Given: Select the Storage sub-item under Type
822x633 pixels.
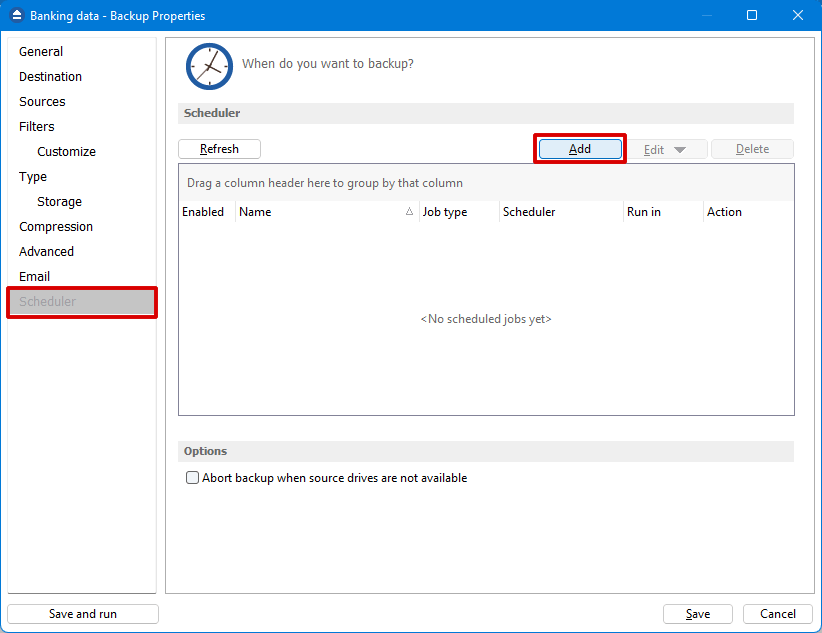Looking at the screenshot, I should point(60,201).
